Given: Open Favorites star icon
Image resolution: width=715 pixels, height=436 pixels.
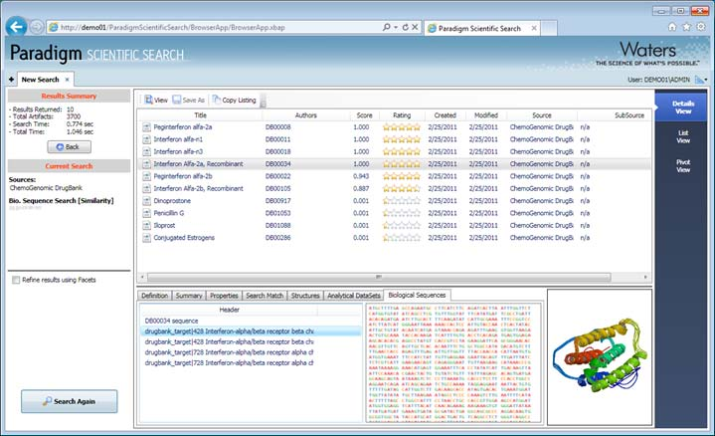Looking at the screenshot, I should (x=686, y=27).
